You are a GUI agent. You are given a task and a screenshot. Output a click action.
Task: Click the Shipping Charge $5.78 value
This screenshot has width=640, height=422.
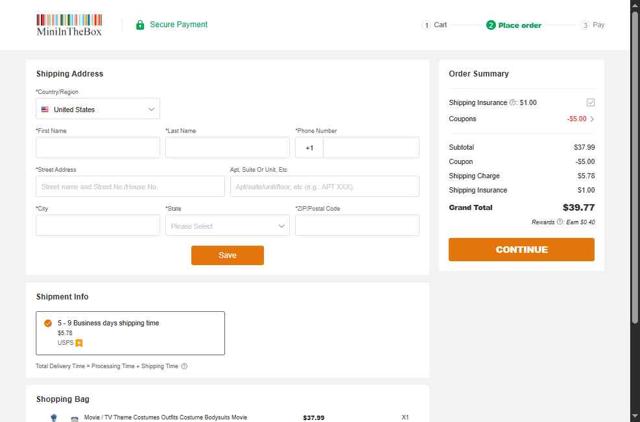pyautogui.click(x=586, y=176)
